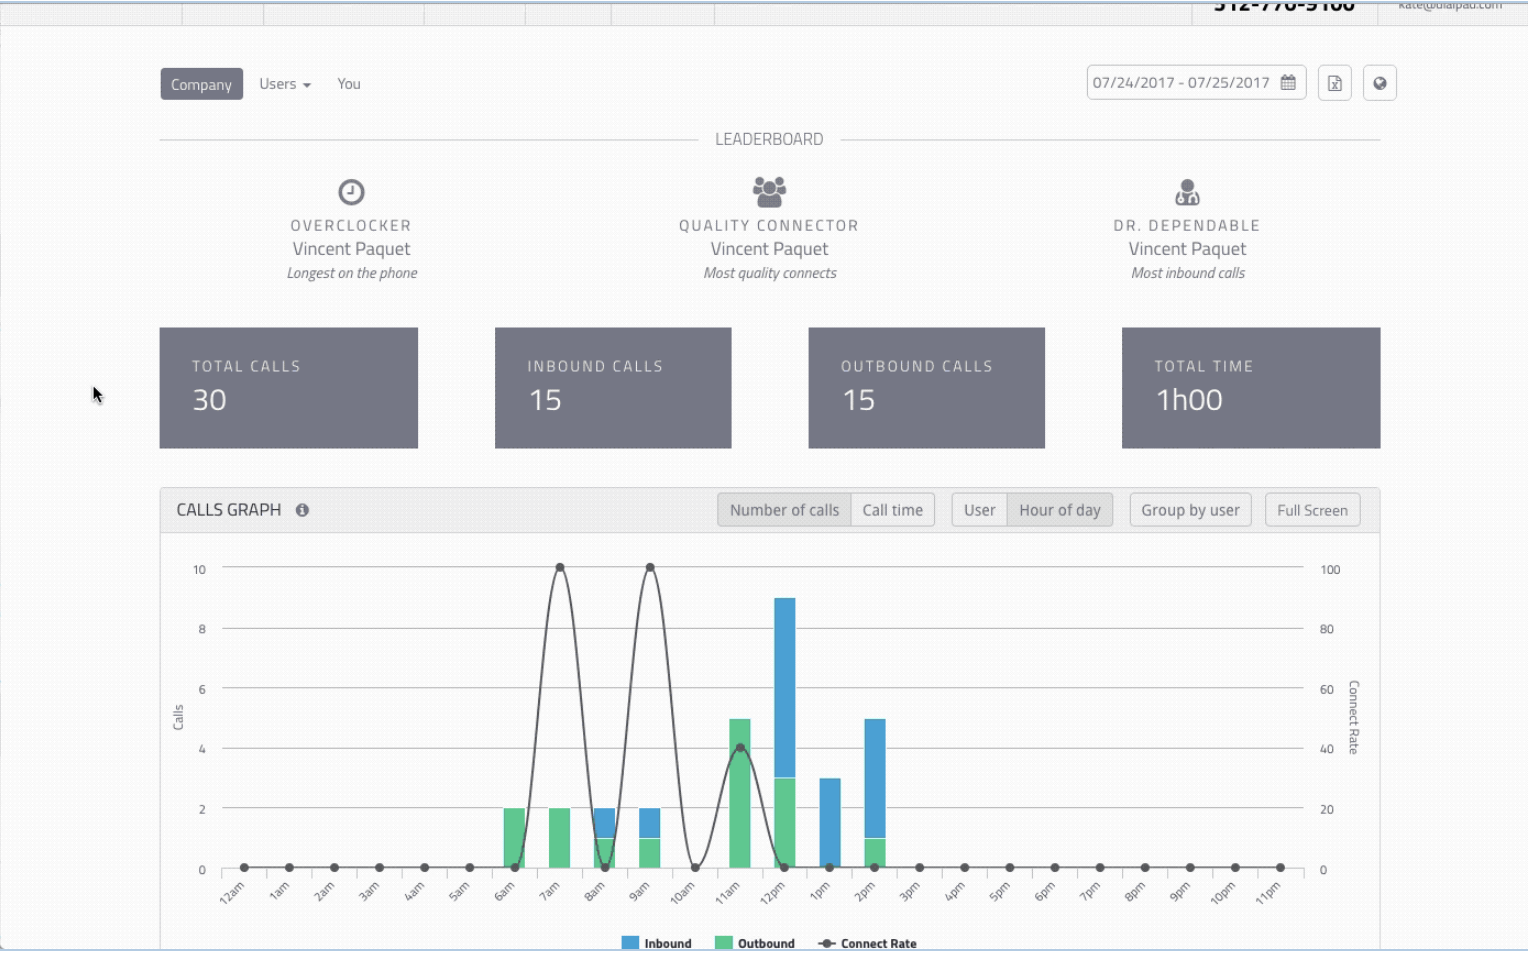1528x956 pixels.
Task: Switch graph to Number of calls
Action: (784, 510)
